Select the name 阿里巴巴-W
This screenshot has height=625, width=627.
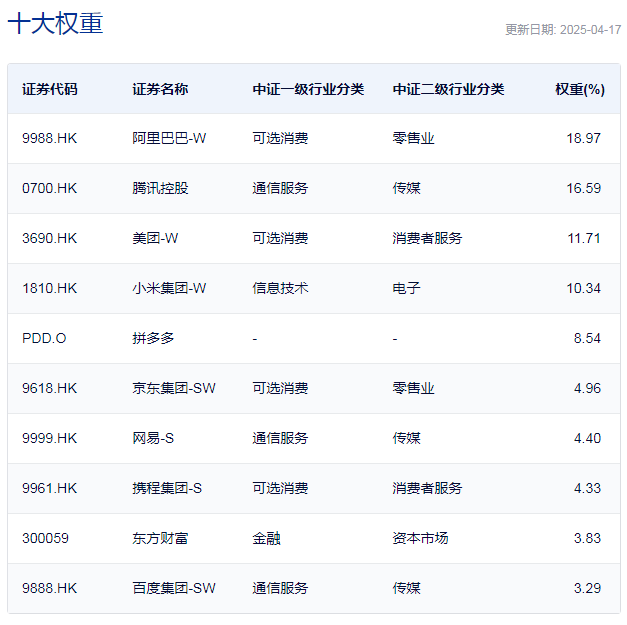point(169,138)
